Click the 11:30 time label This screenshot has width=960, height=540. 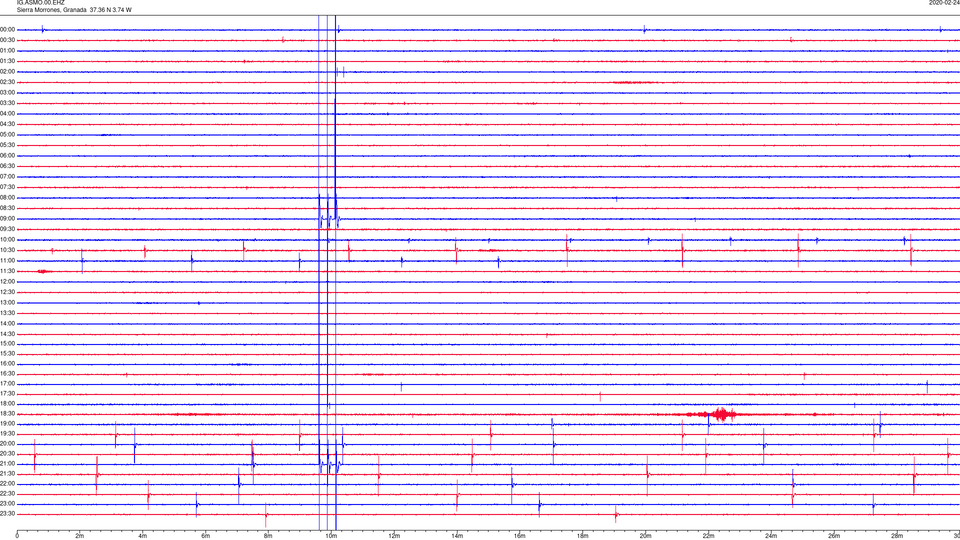pyautogui.click(x=8, y=271)
